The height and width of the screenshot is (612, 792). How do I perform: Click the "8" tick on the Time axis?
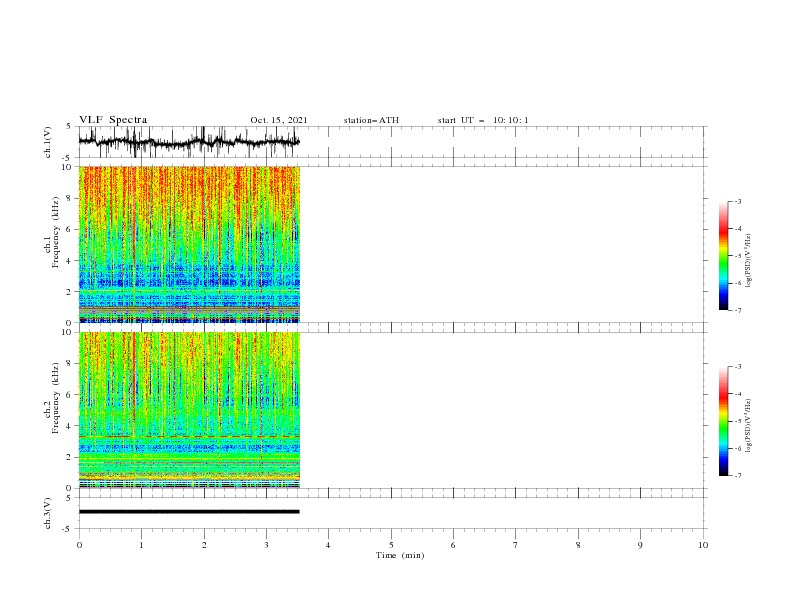click(x=578, y=545)
